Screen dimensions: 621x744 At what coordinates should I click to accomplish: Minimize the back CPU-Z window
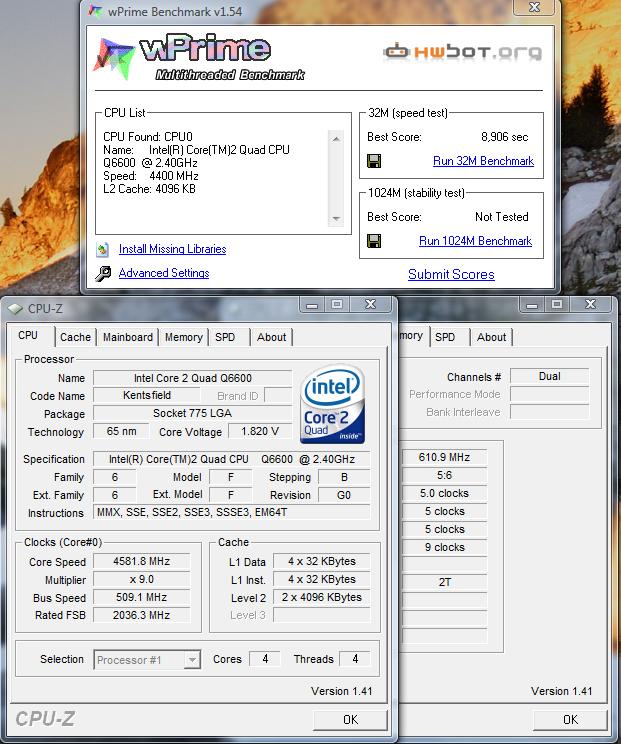(532, 305)
